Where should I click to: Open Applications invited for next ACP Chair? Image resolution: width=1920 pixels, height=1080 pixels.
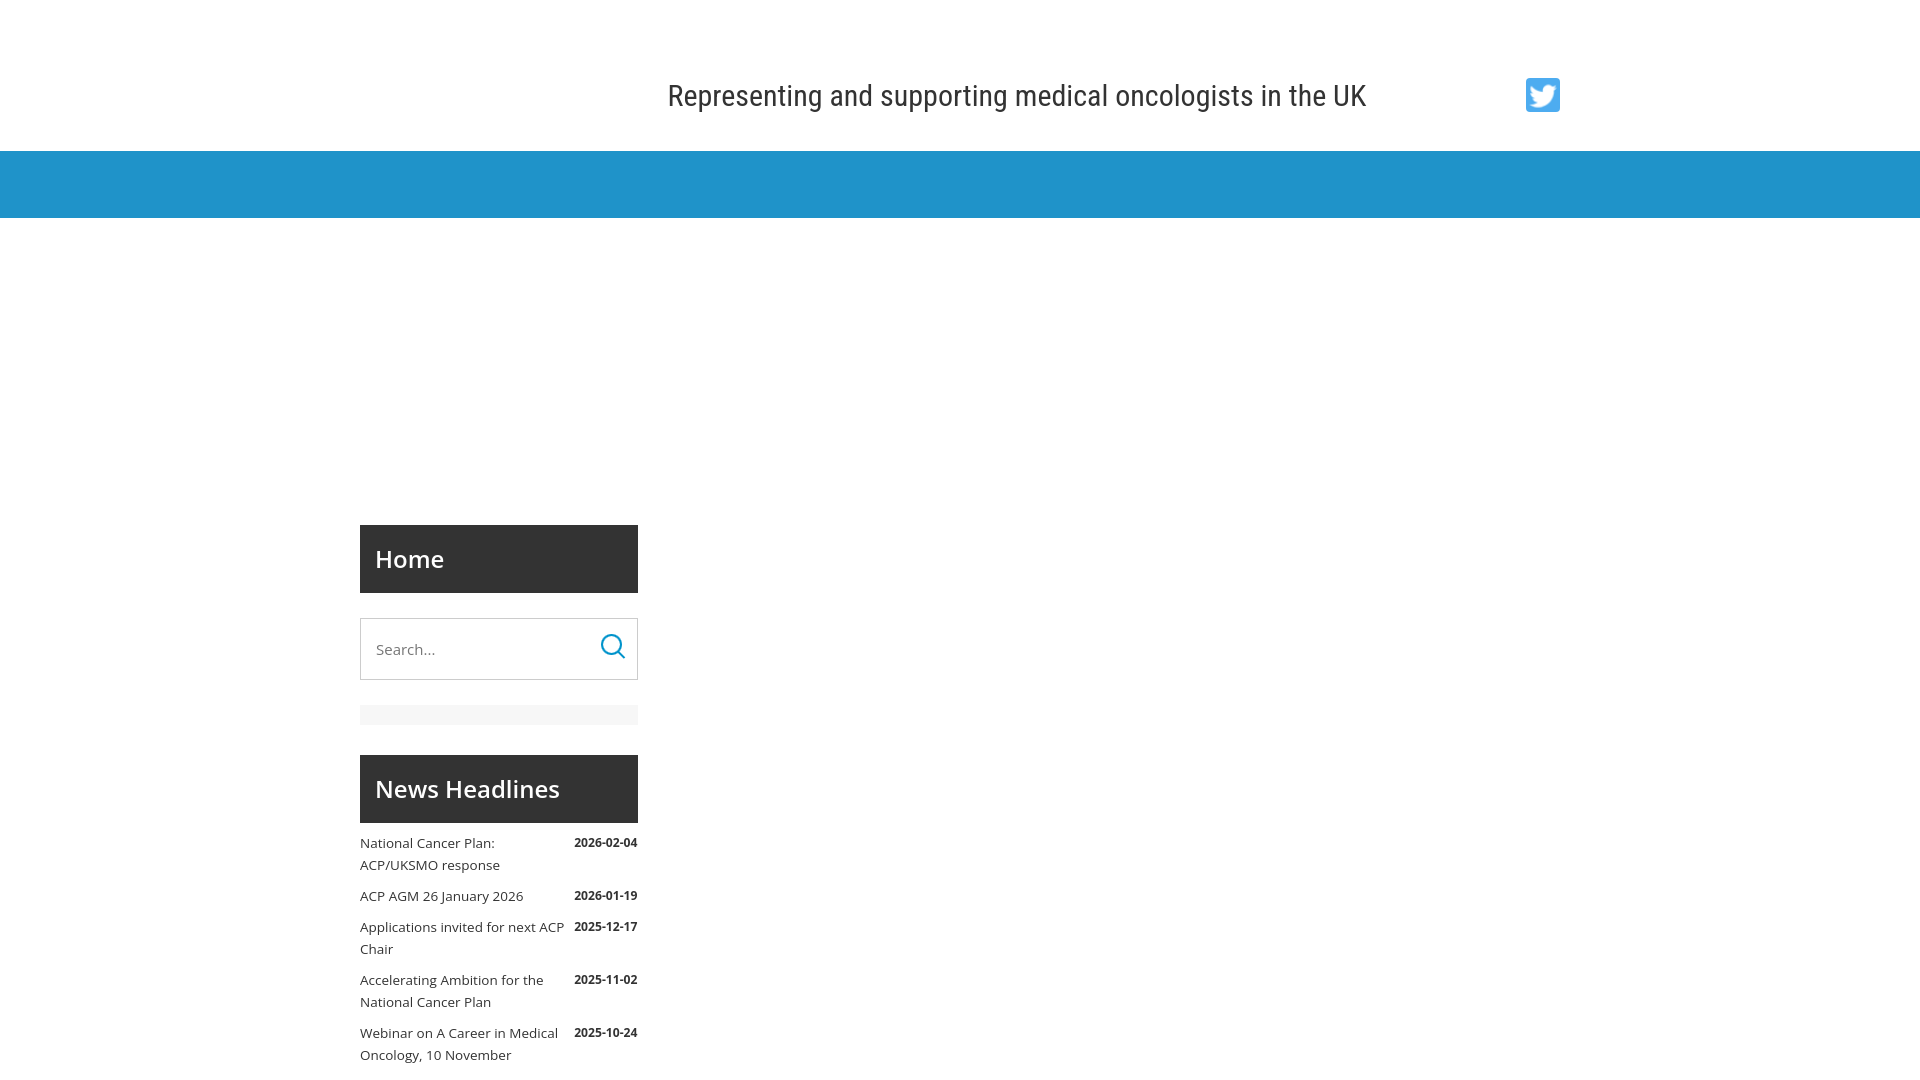(462, 938)
